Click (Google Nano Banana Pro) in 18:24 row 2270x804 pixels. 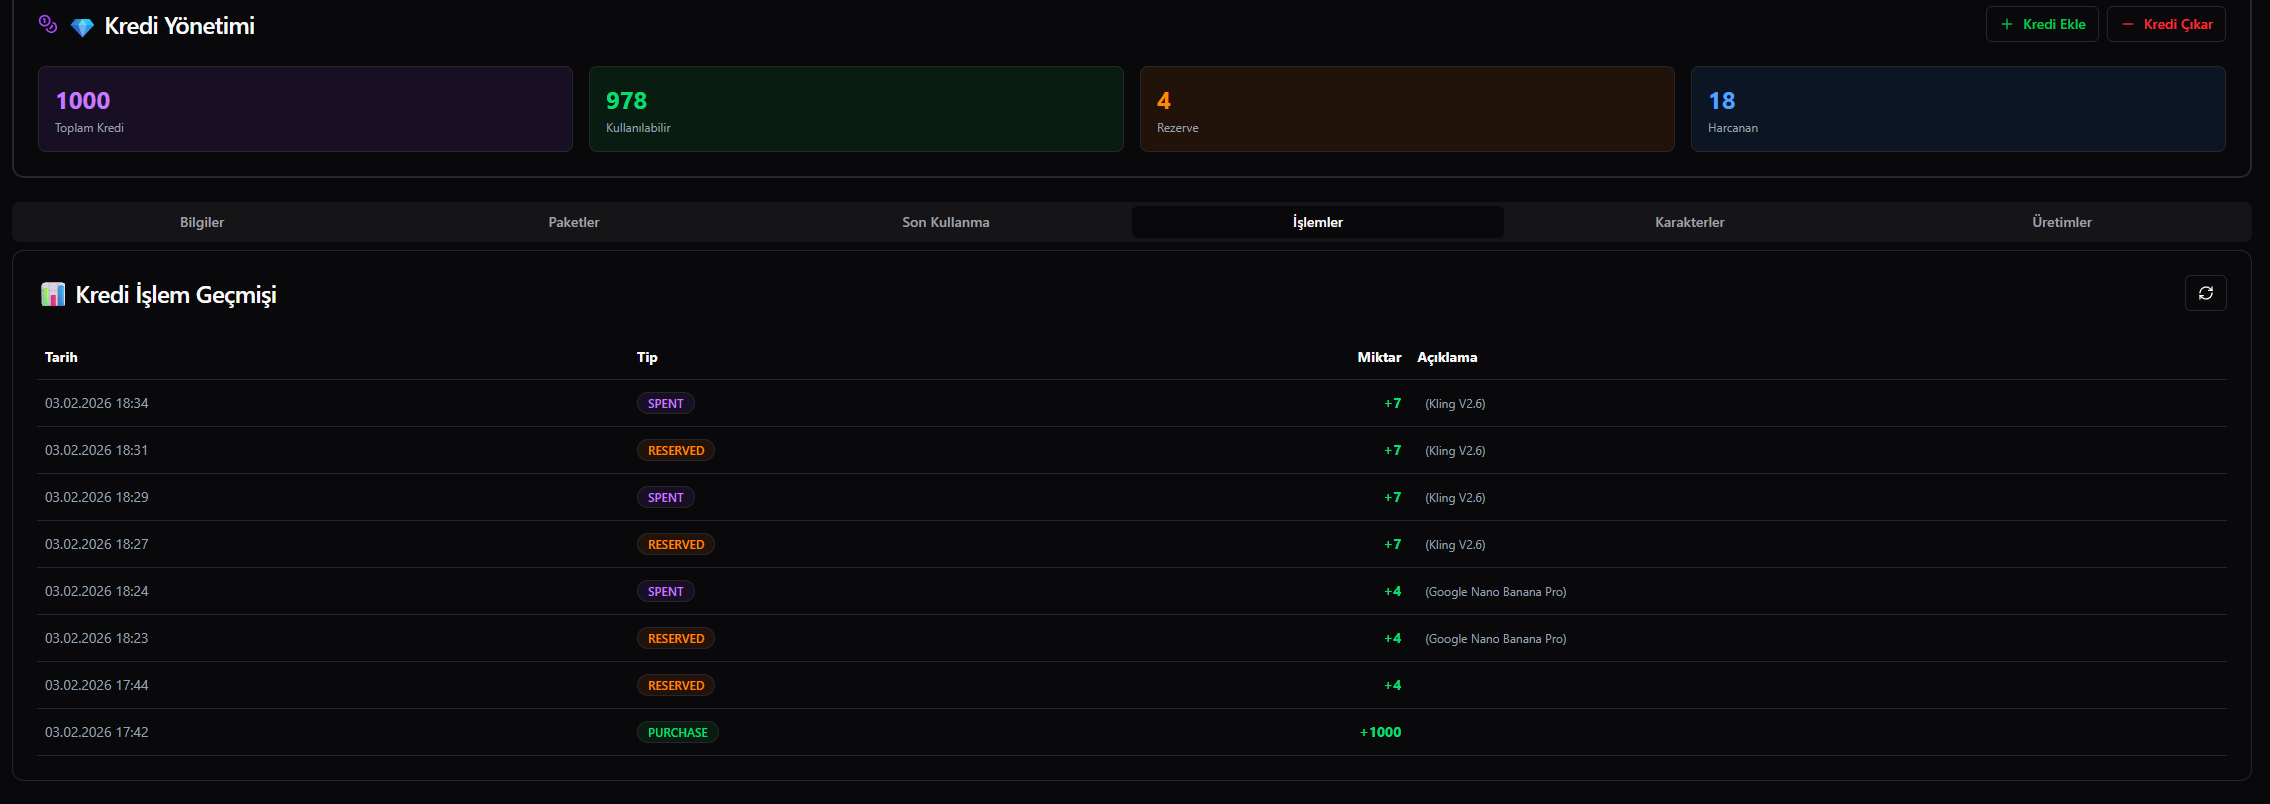click(x=1496, y=592)
